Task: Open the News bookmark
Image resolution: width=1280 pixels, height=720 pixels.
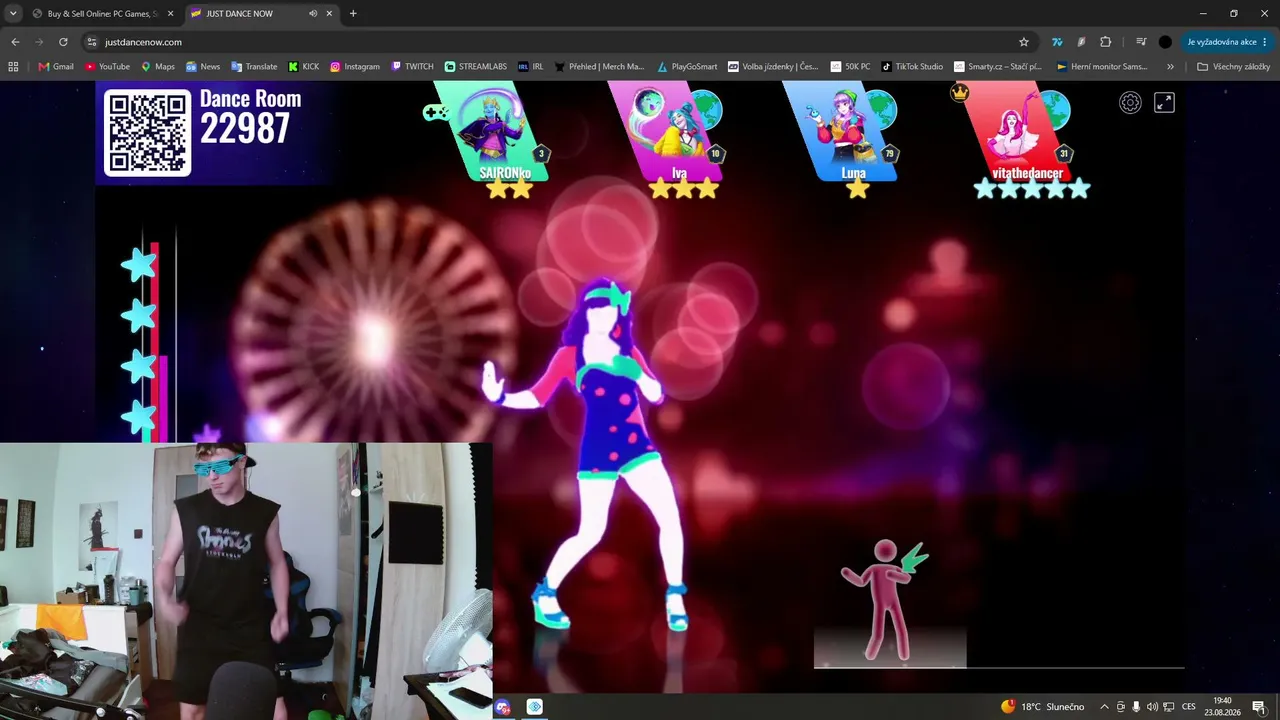Action: pyautogui.click(x=203, y=67)
